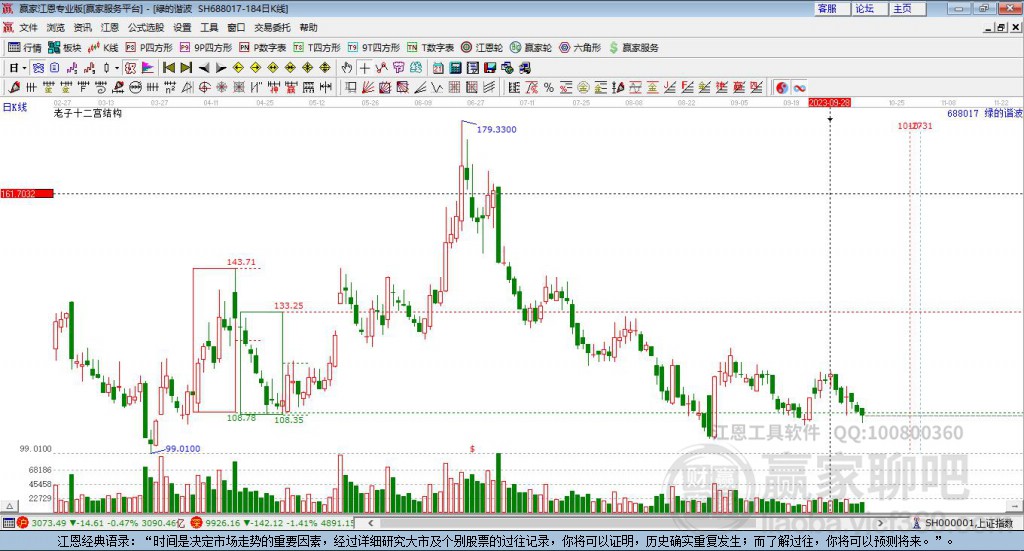Open the 资讯 menu
The height and width of the screenshot is (551, 1024).
click(82, 27)
